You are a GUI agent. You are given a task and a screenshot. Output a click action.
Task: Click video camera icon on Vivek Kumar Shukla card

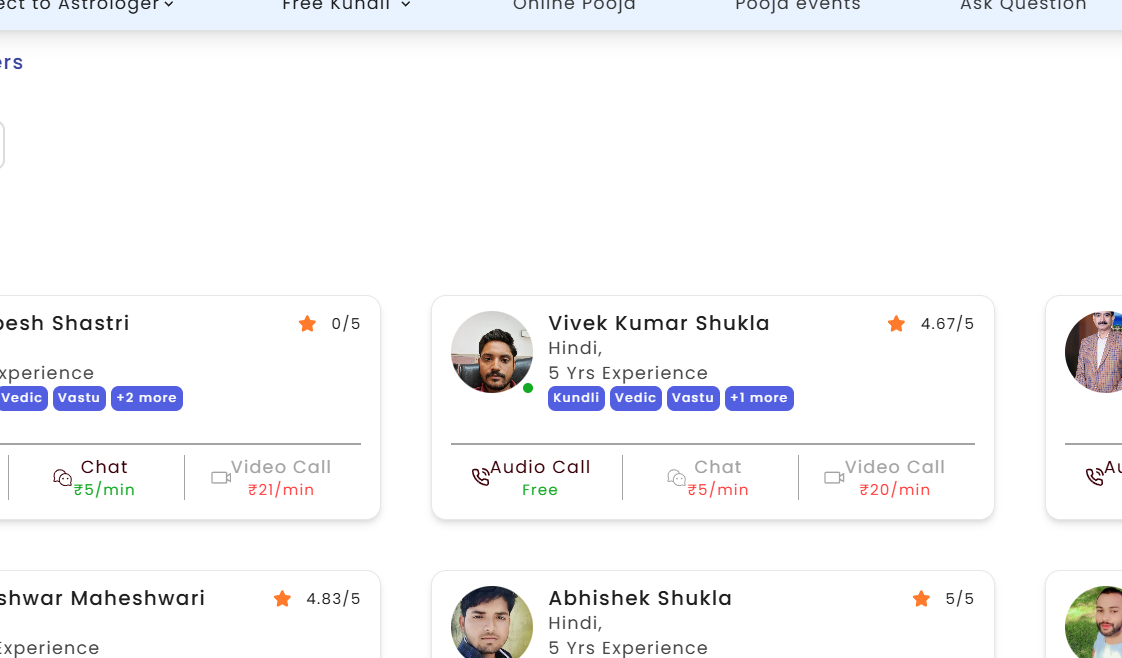coord(834,478)
